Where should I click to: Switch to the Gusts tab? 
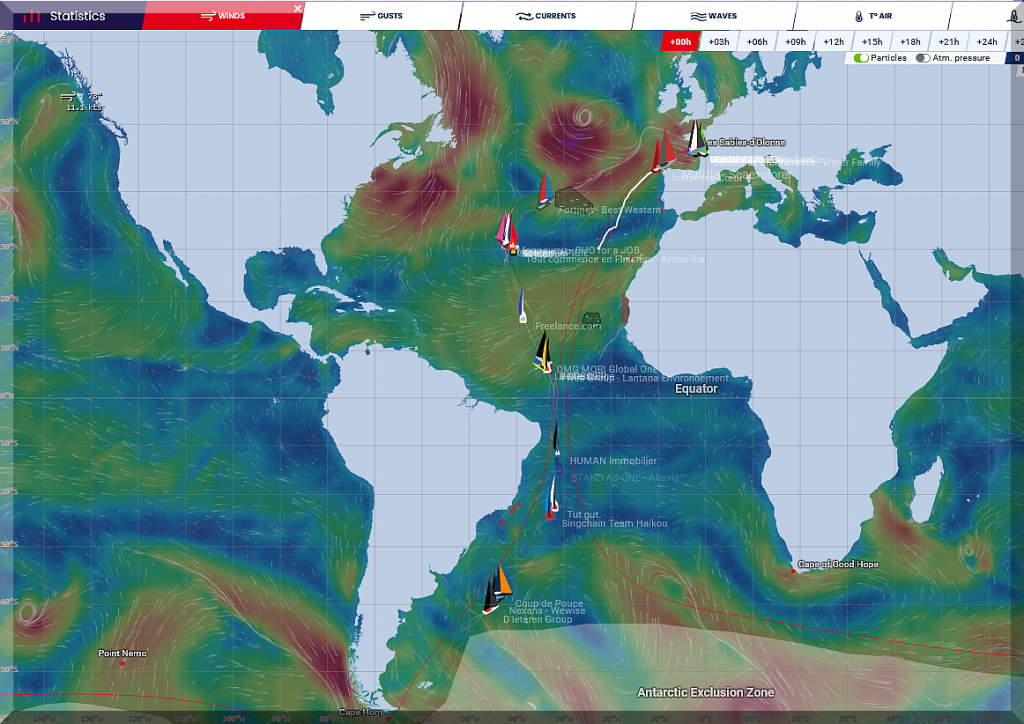(x=381, y=16)
